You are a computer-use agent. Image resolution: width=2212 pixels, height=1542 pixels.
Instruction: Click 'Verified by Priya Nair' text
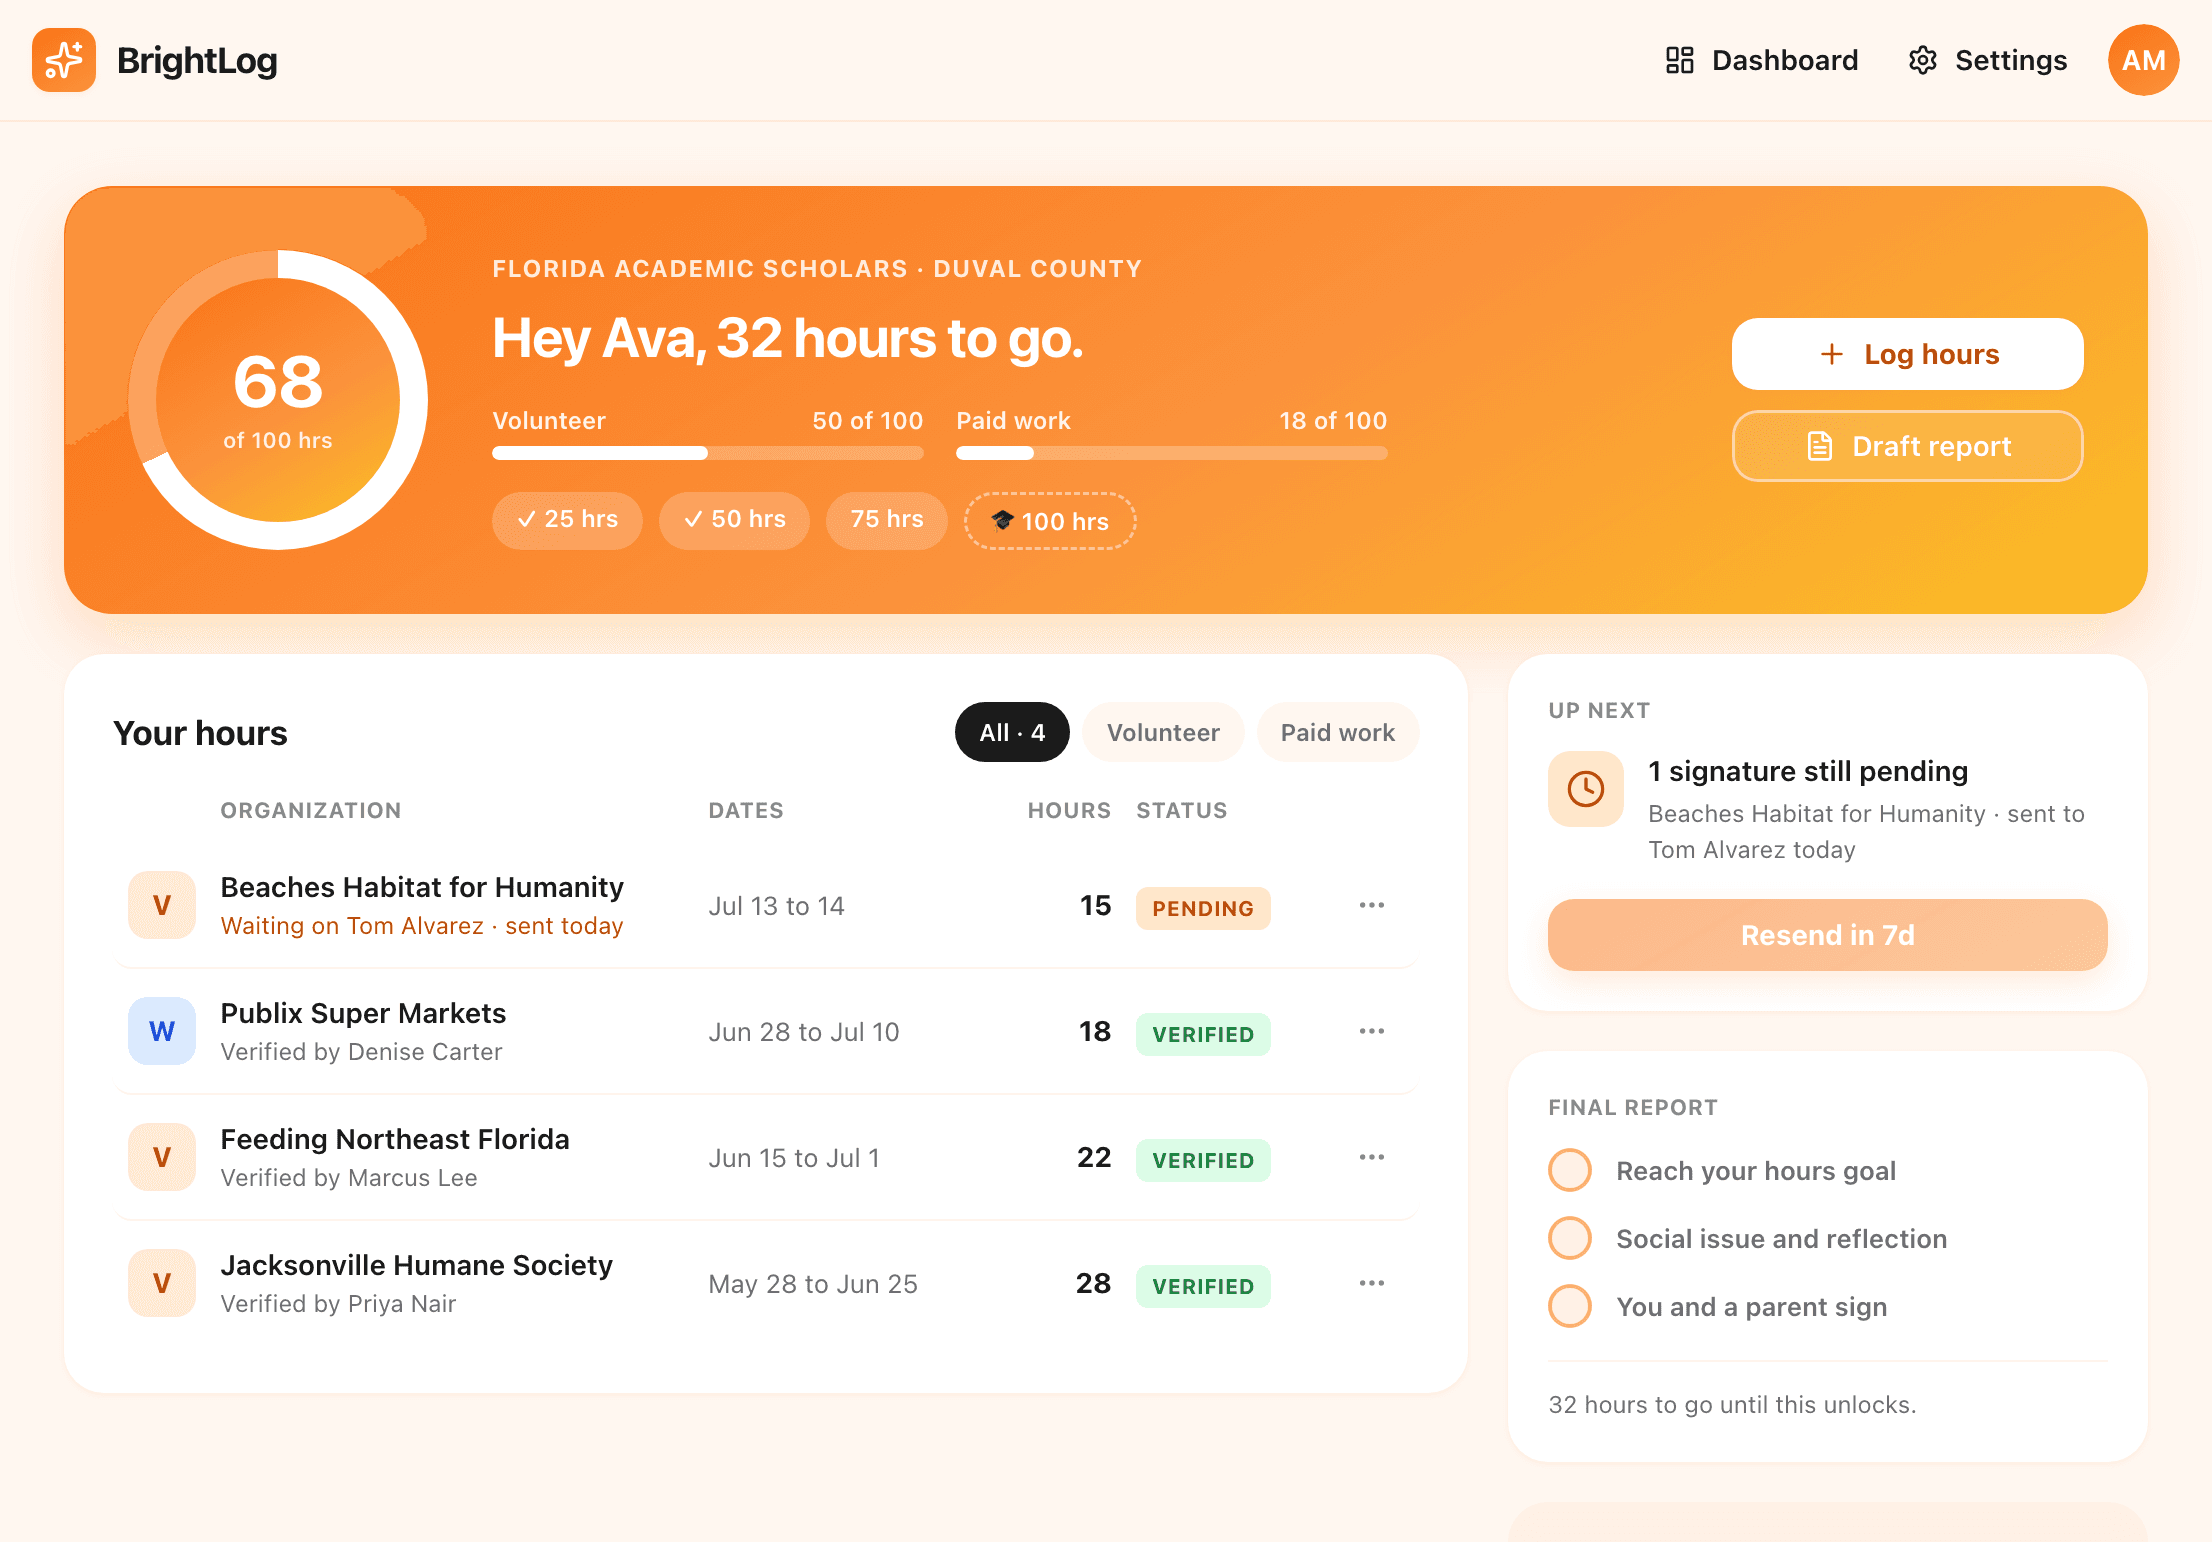(338, 1304)
